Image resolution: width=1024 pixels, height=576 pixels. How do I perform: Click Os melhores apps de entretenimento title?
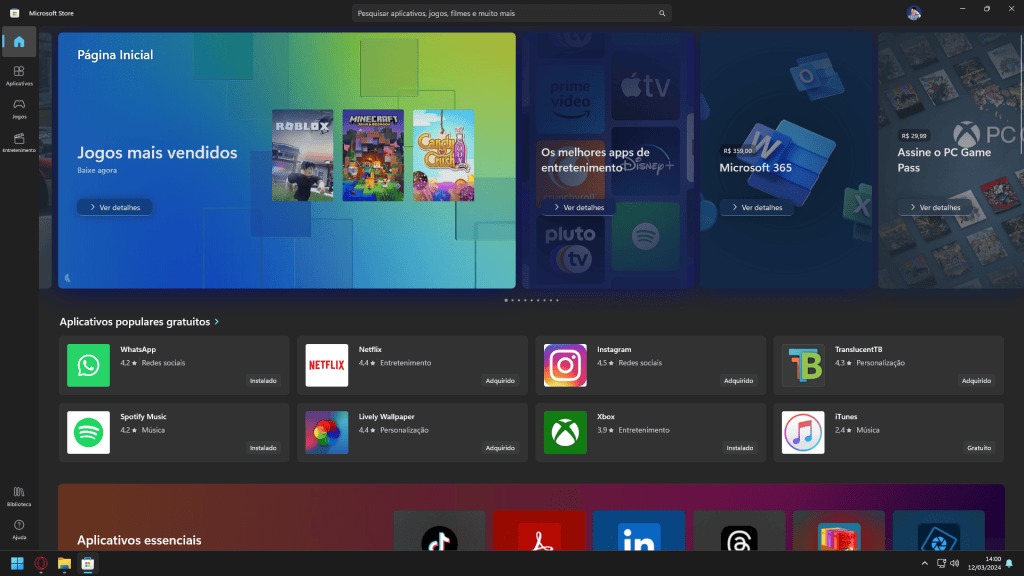click(x=595, y=160)
